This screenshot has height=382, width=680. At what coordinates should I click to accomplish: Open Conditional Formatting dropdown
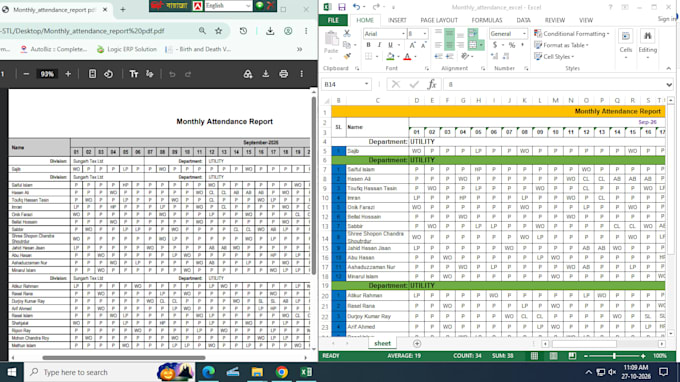coord(572,33)
